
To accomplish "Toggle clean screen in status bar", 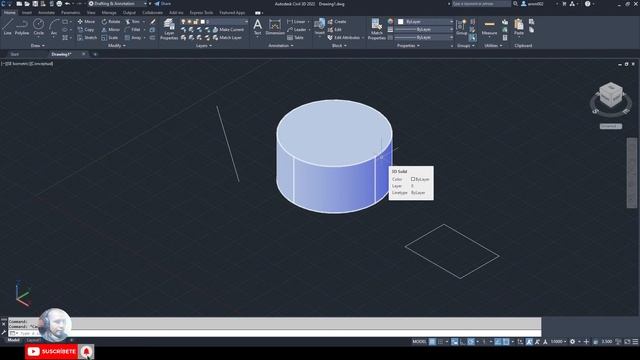I will pos(627,342).
